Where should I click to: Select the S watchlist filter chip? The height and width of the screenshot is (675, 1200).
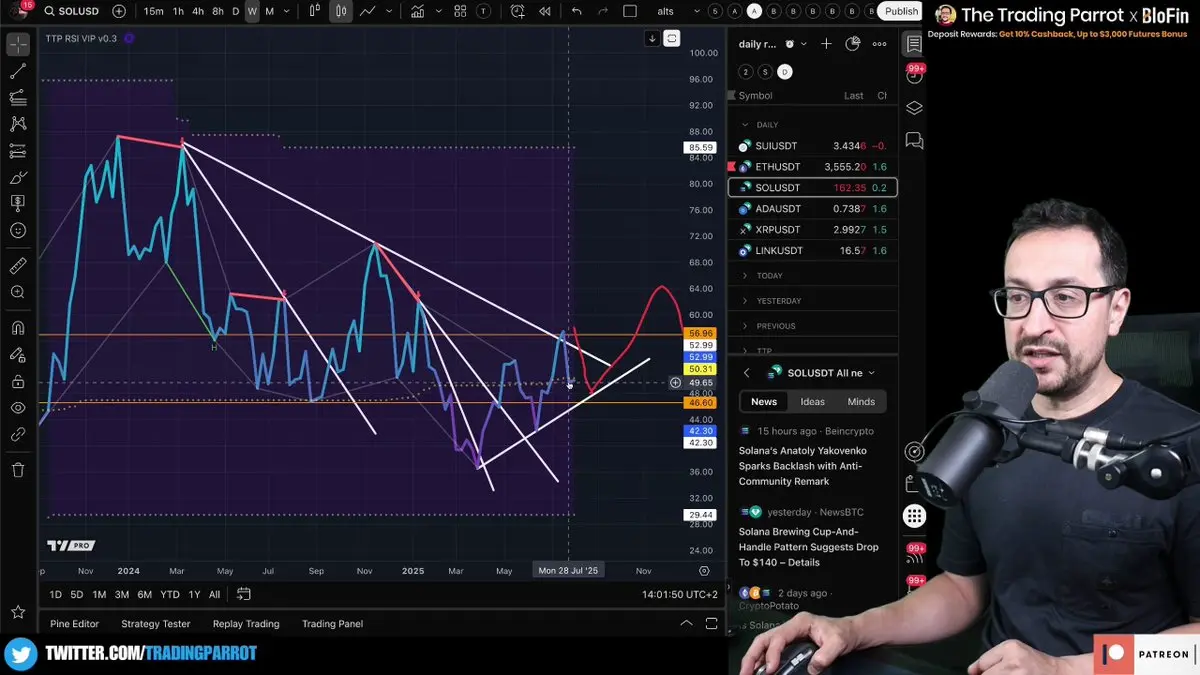pyautogui.click(x=765, y=72)
